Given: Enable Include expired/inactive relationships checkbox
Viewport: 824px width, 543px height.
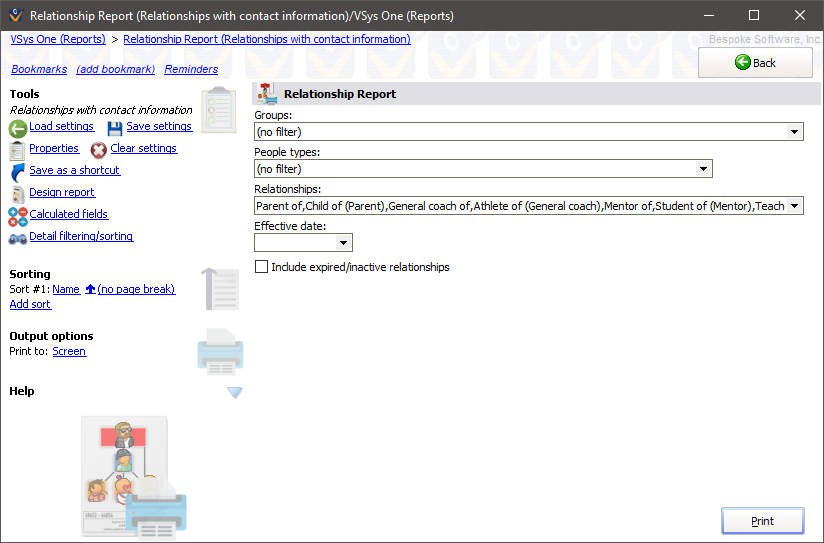Looking at the screenshot, I should point(261,267).
